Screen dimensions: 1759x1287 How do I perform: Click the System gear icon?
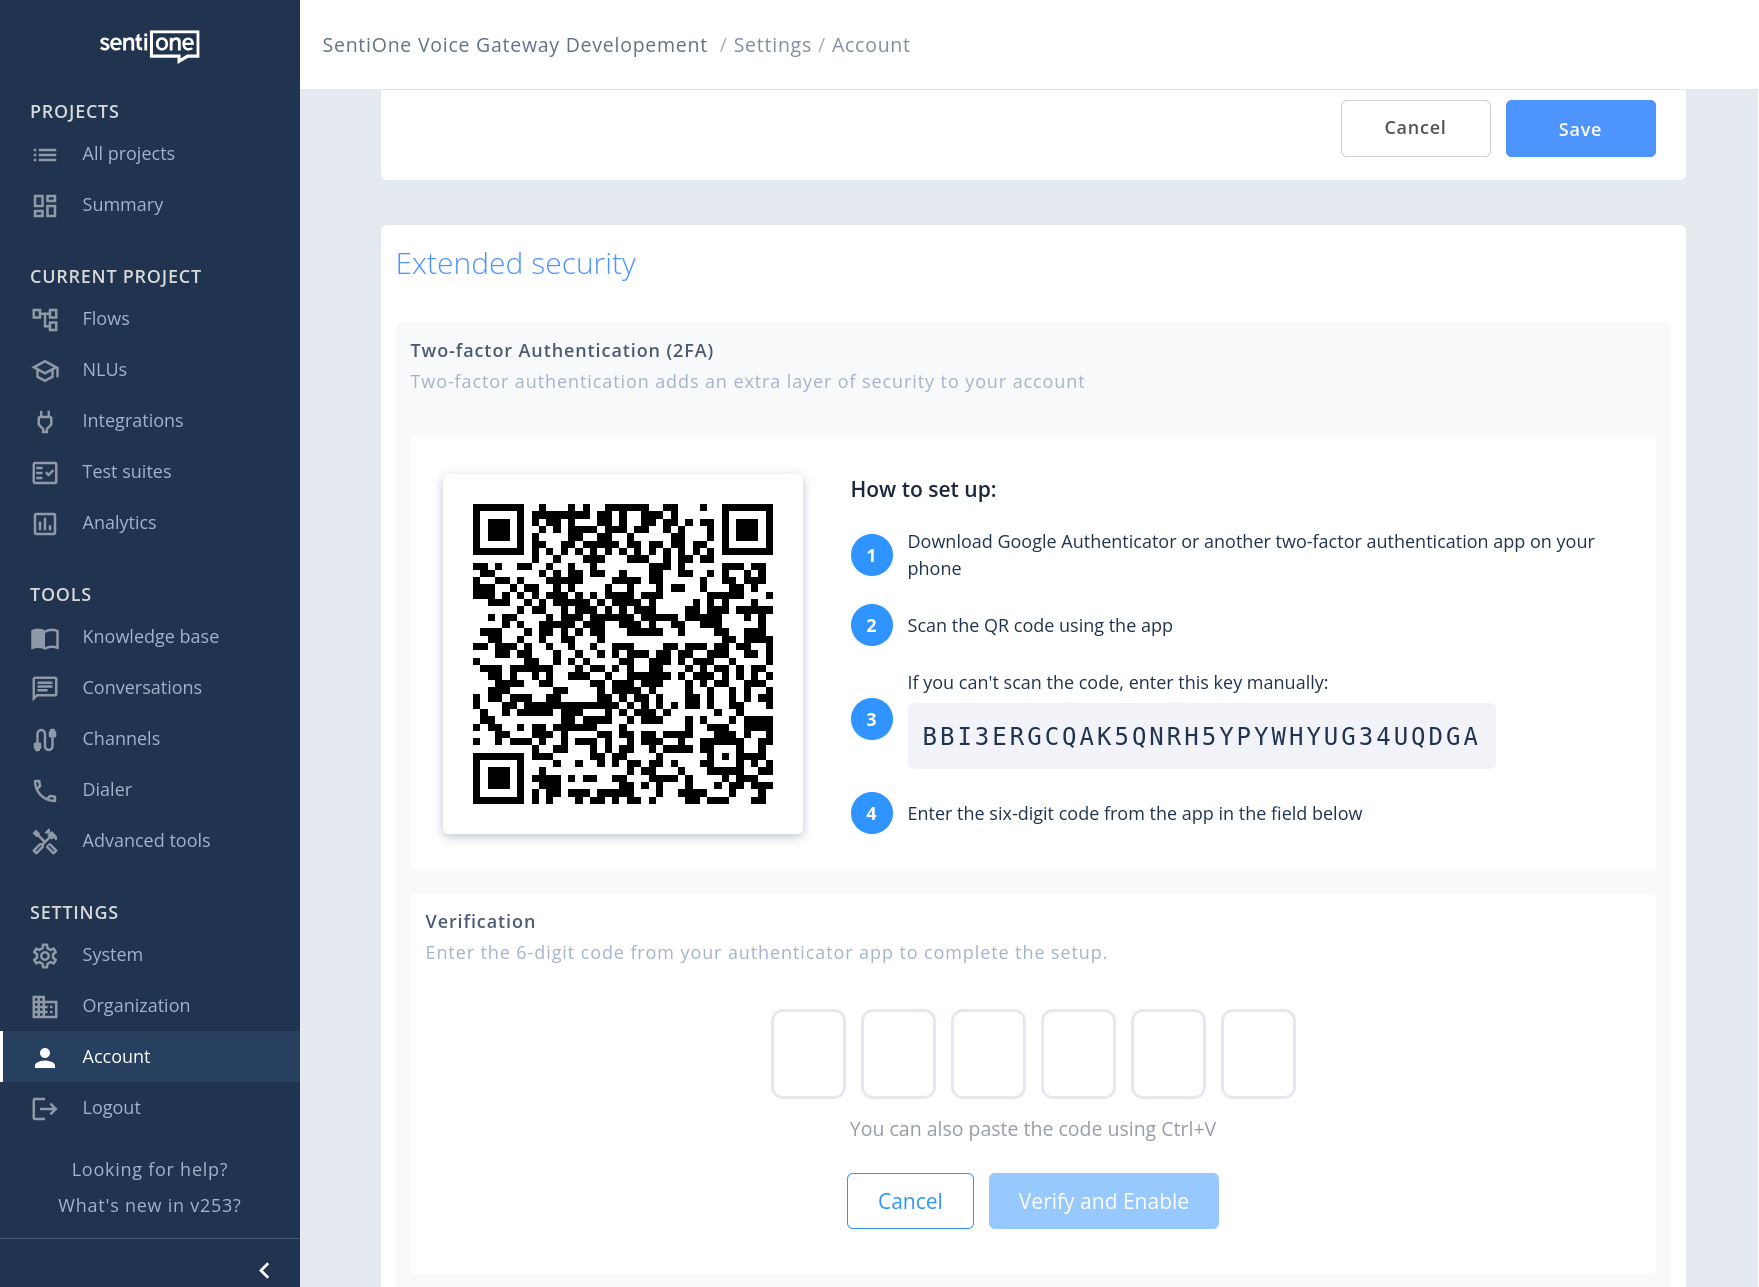(x=45, y=955)
